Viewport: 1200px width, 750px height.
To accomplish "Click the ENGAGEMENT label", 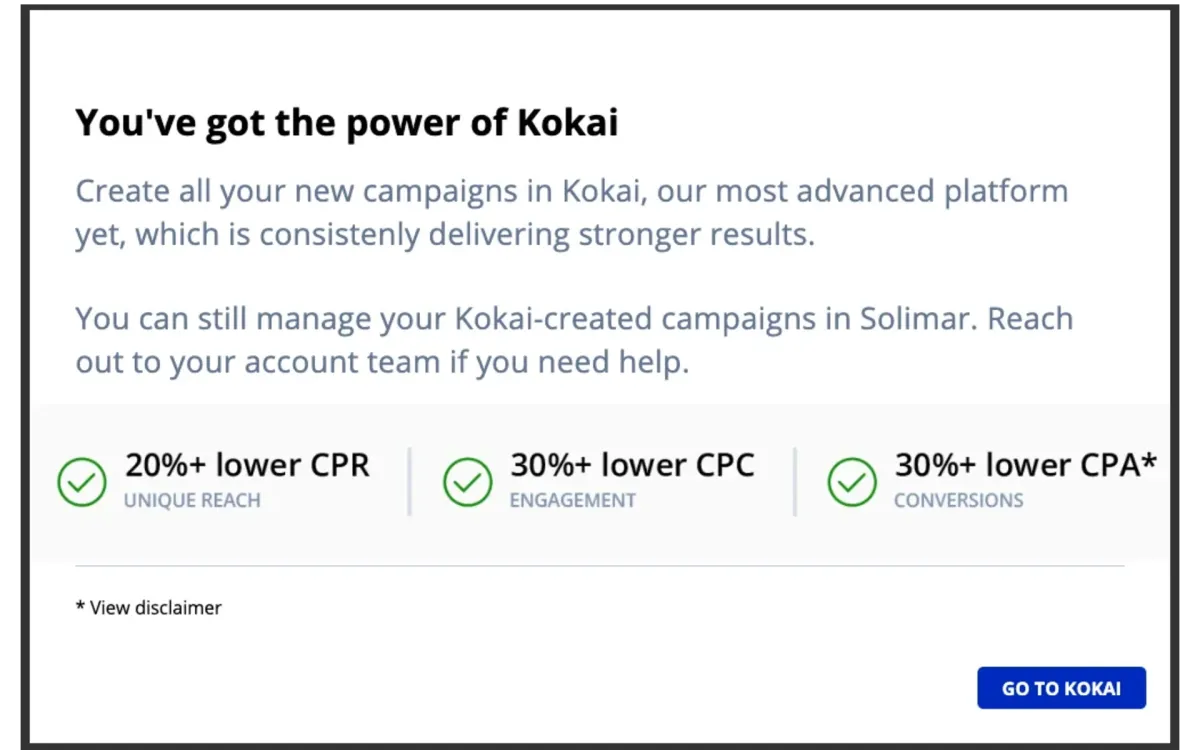I will [573, 500].
